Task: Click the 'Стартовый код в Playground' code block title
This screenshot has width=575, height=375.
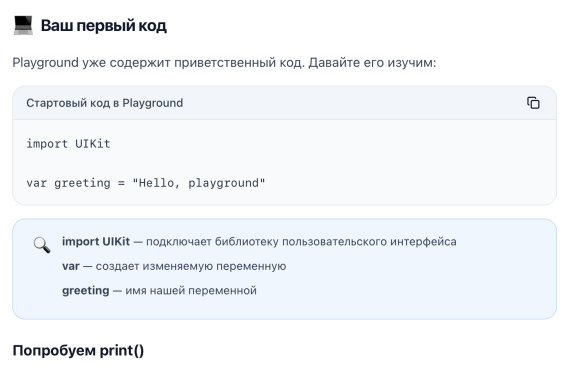Action: (105, 103)
